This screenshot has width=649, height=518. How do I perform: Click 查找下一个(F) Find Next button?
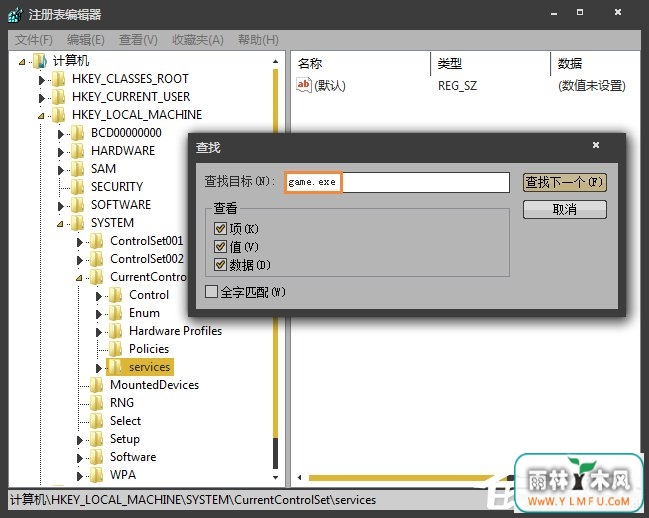565,182
